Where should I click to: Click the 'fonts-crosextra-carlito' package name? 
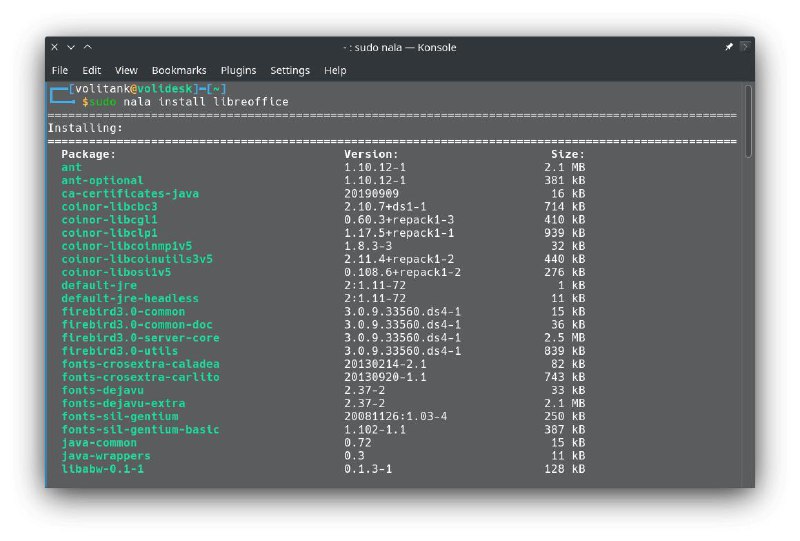pyautogui.click(x=140, y=377)
